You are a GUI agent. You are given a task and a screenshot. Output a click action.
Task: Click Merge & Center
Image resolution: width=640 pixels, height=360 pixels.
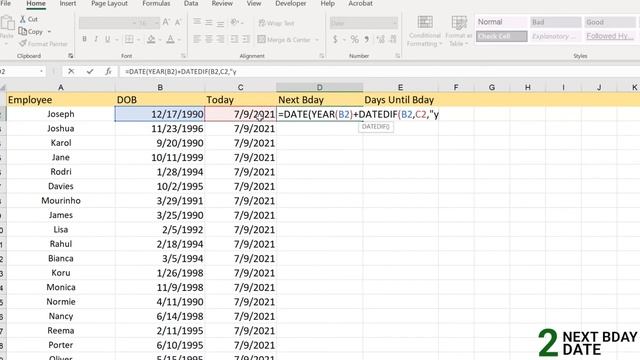(x=284, y=40)
